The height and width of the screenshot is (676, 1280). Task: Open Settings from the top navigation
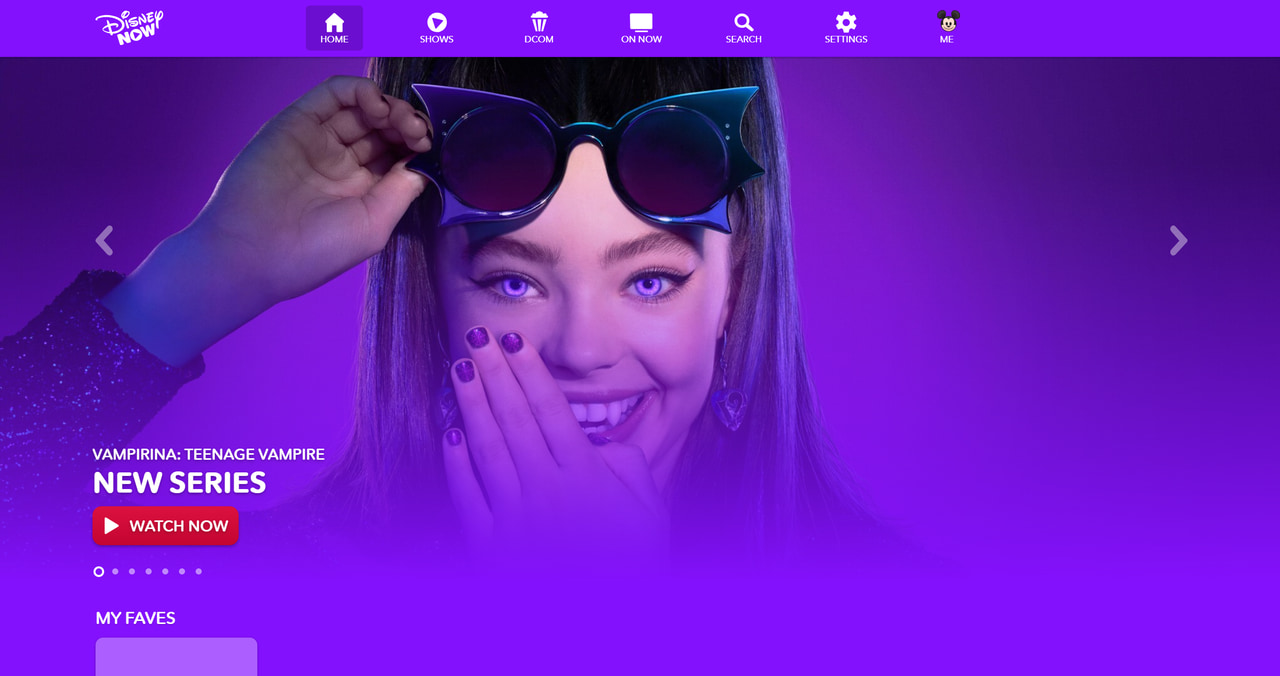tap(846, 28)
